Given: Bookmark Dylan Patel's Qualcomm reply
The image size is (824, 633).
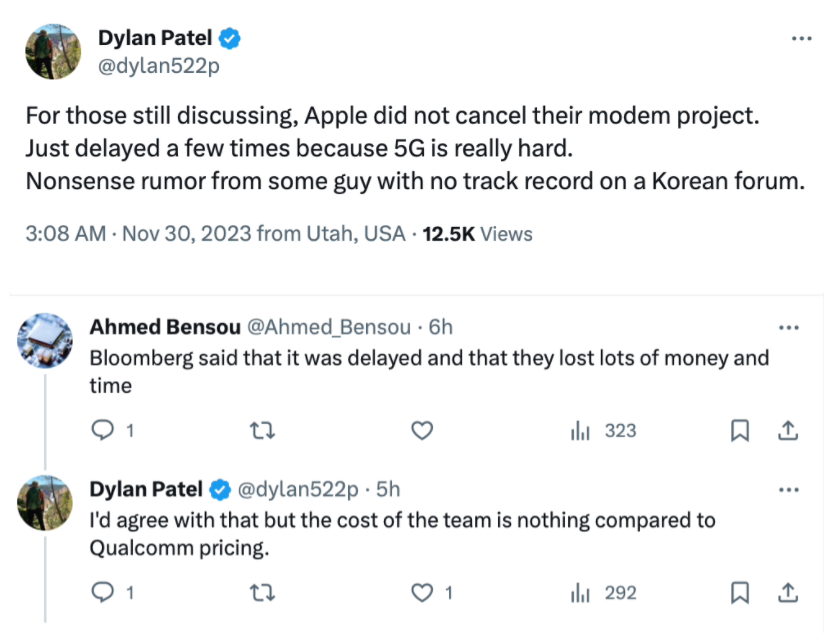Looking at the screenshot, I should (740, 592).
